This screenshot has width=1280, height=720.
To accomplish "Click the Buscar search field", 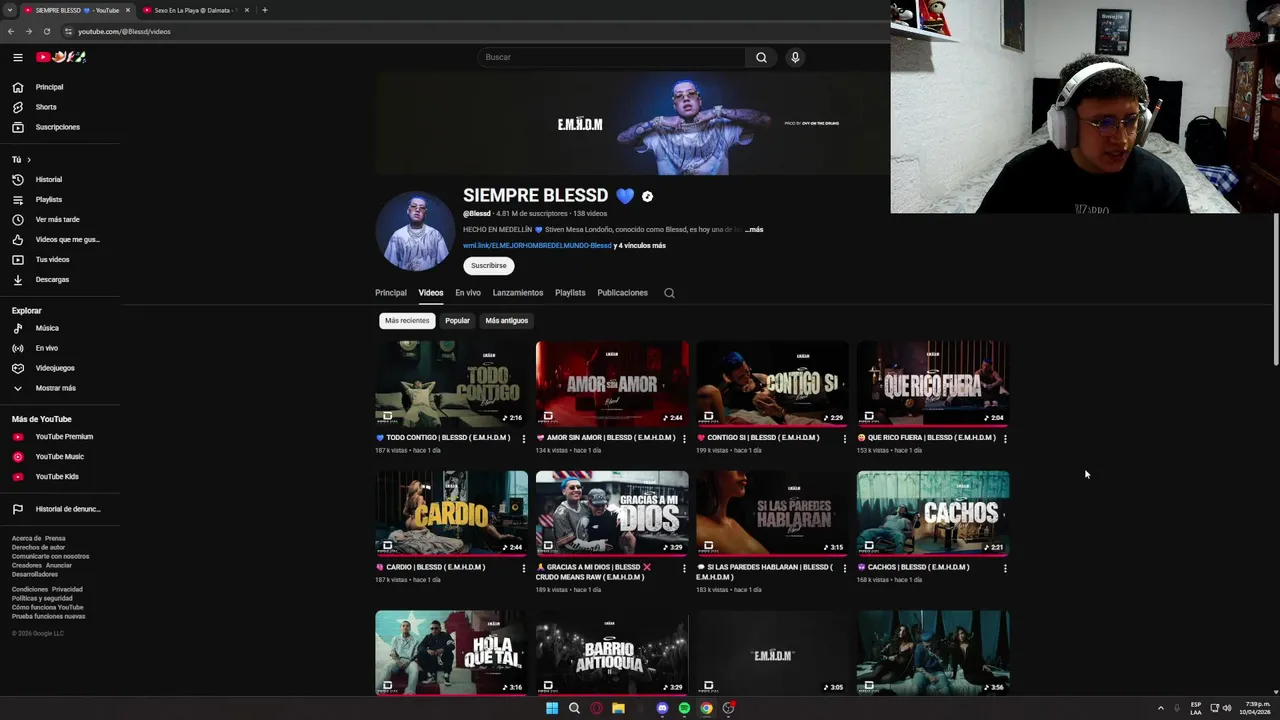I will (x=612, y=57).
